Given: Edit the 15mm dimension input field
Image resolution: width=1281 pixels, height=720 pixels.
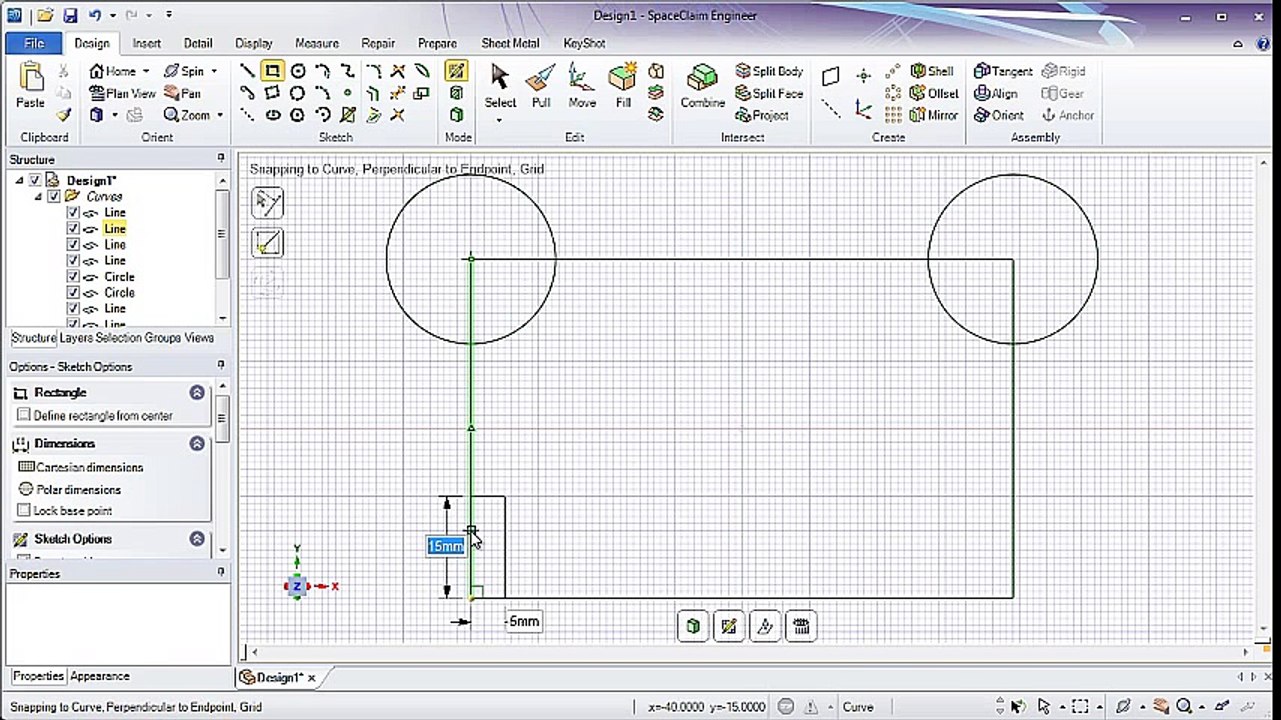Looking at the screenshot, I should (445, 546).
